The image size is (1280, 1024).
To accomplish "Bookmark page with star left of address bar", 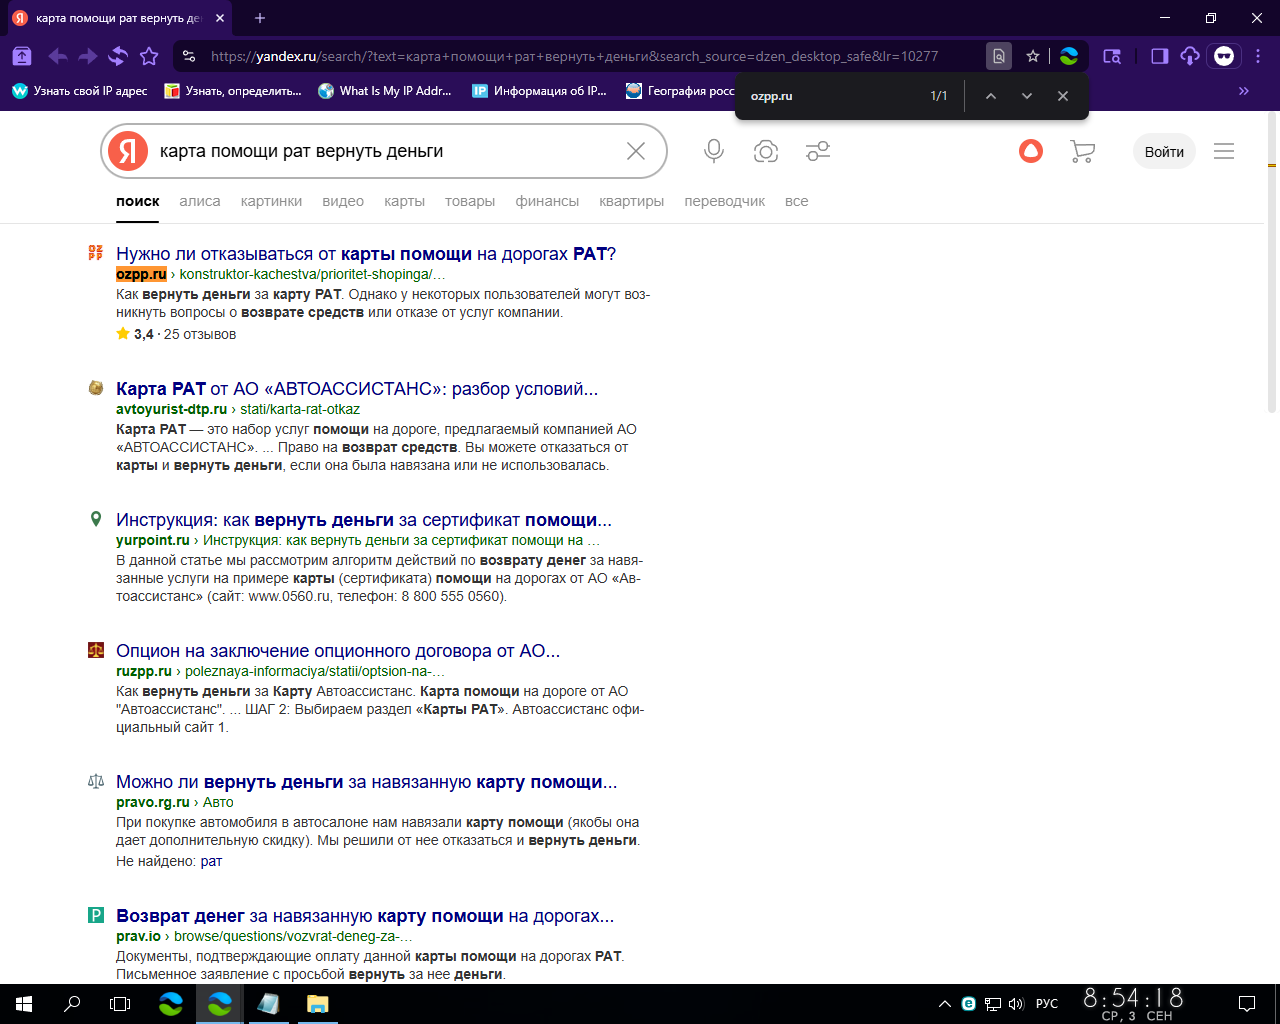I will [149, 56].
